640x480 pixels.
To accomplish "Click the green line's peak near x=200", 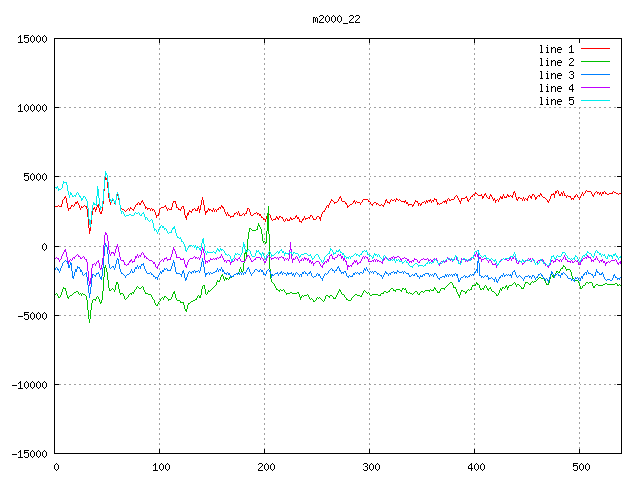I will (268, 207).
